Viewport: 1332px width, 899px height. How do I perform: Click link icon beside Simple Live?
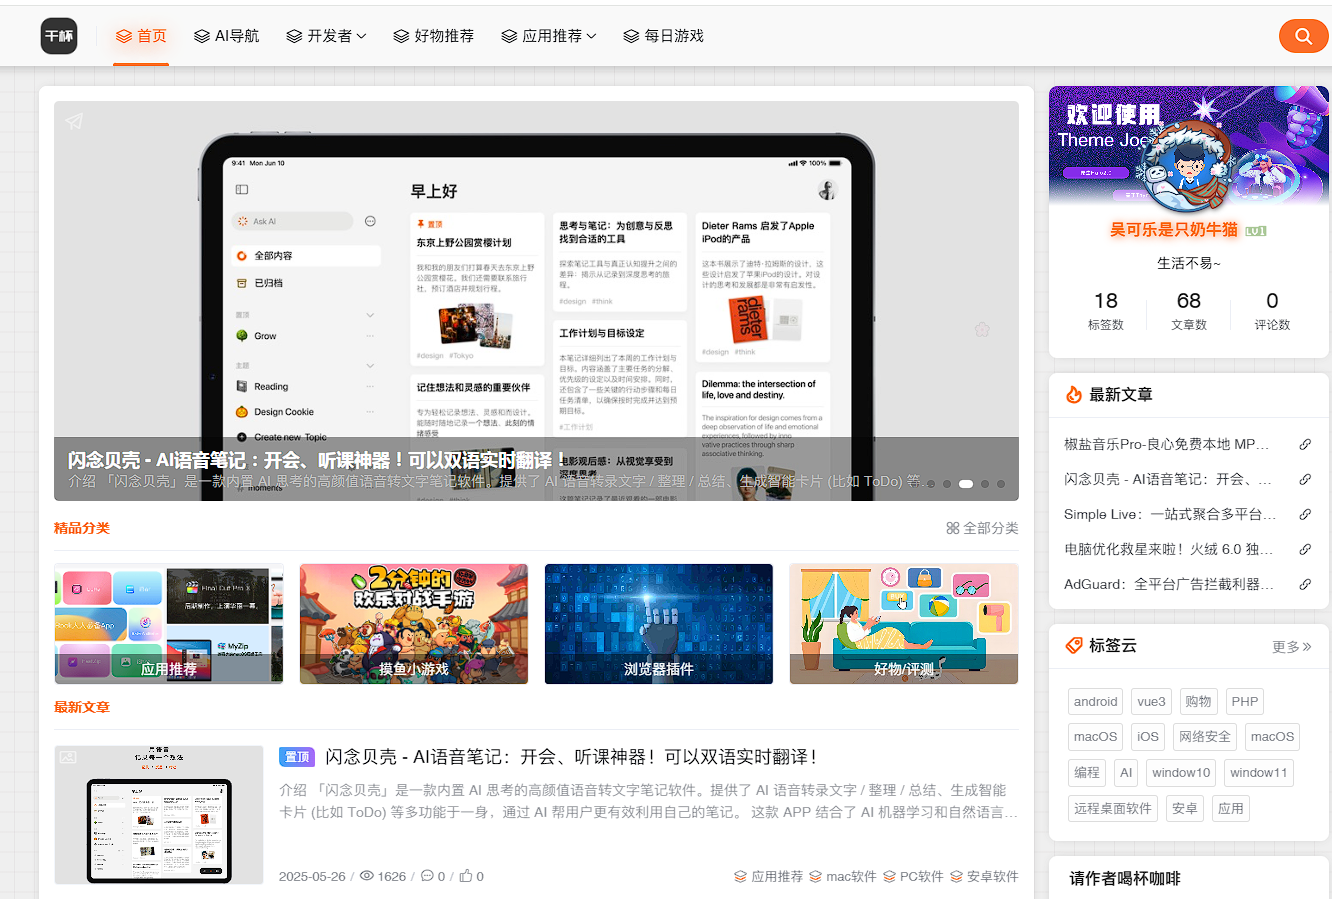(1305, 515)
